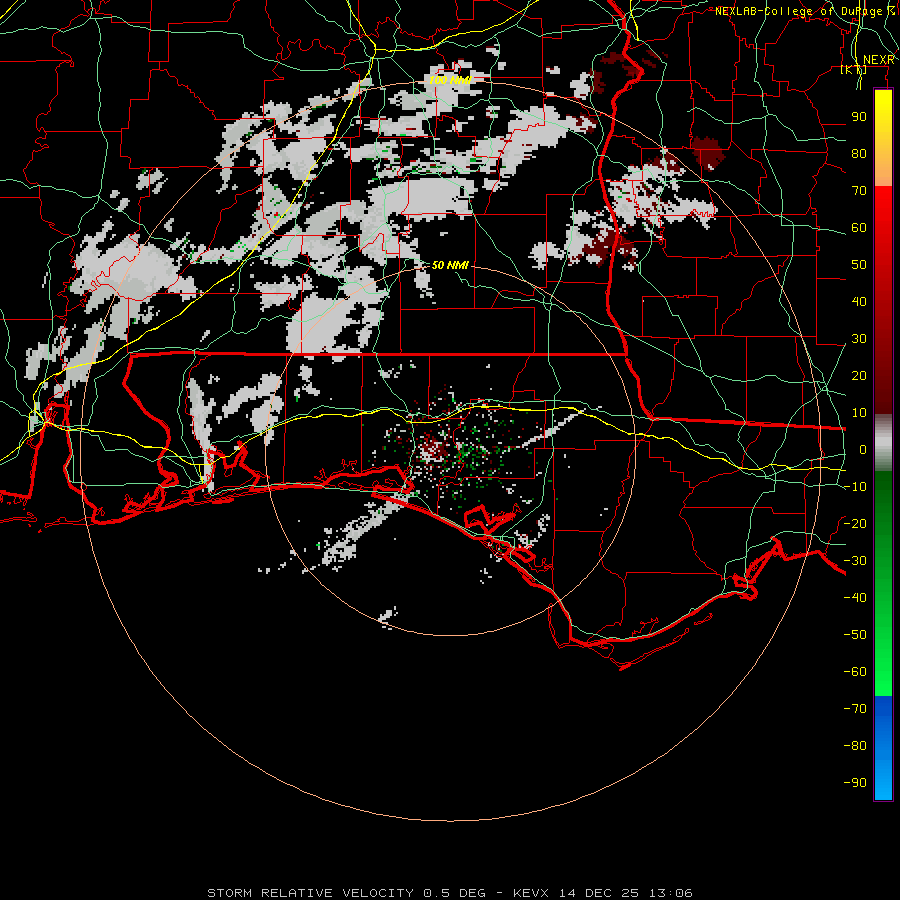This screenshot has width=900, height=900.
Task: Select the Storm Relative Velocity caption text
Action: (450, 893)
